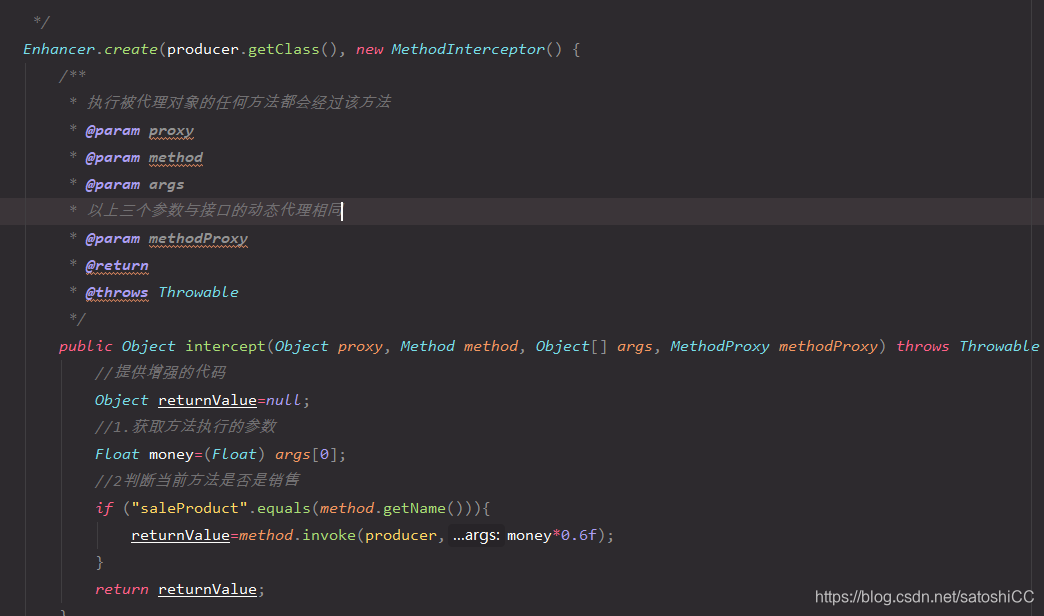Click the 'null' literal
1044x616 pixels.
(284, 400)
